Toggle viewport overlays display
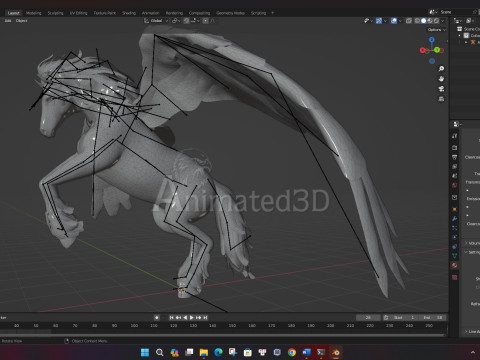This screenshot has height=360, width=480. click(394, 21)
